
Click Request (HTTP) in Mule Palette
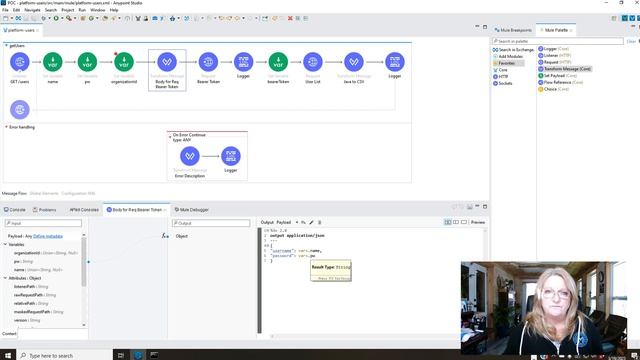click(554, 62)
